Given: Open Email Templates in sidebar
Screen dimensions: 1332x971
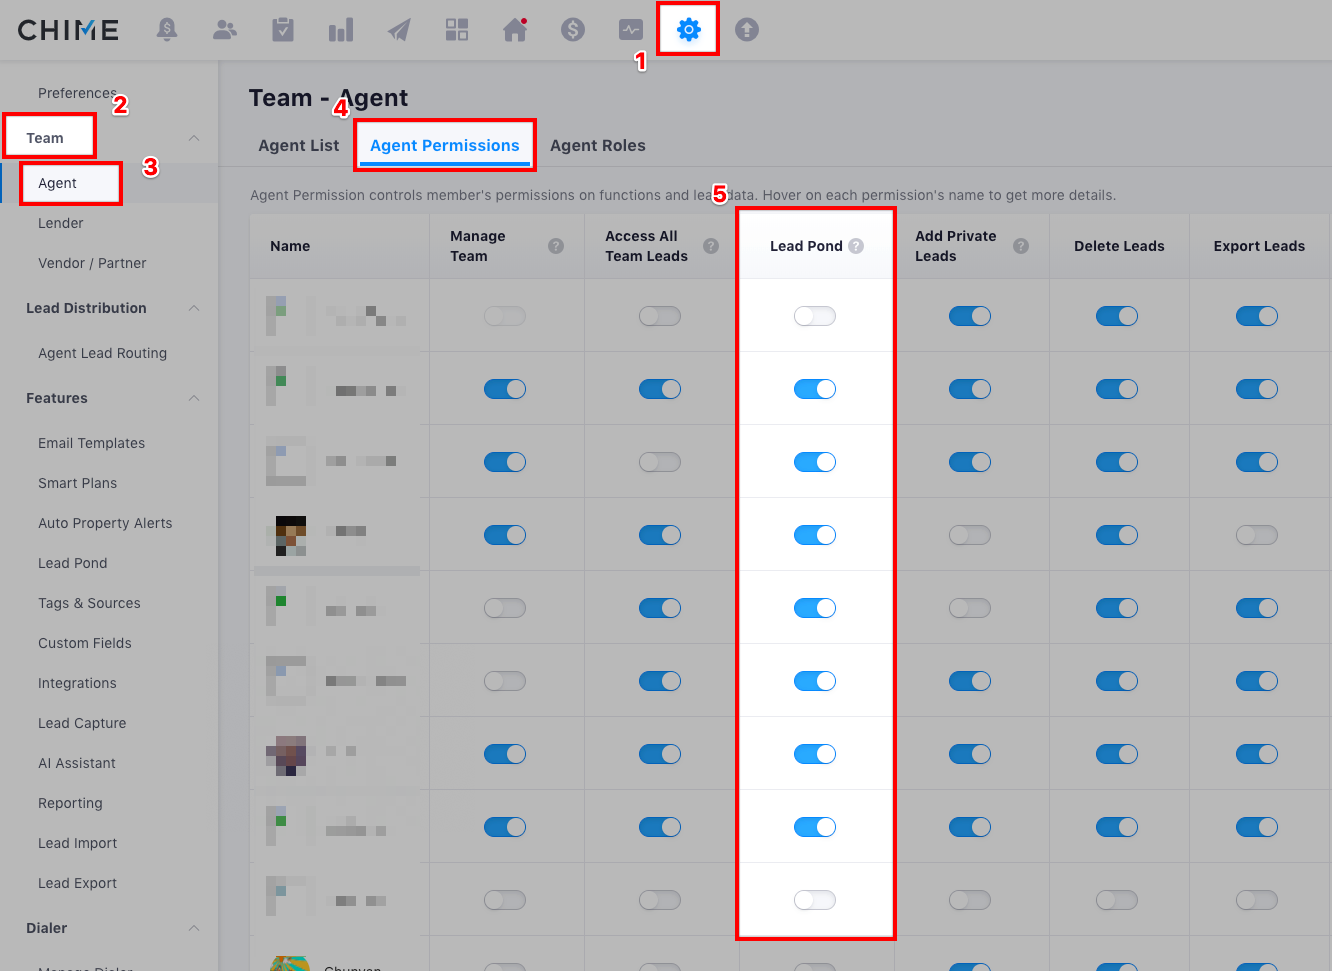Looking at the screenshot, I should pos(91,443).
